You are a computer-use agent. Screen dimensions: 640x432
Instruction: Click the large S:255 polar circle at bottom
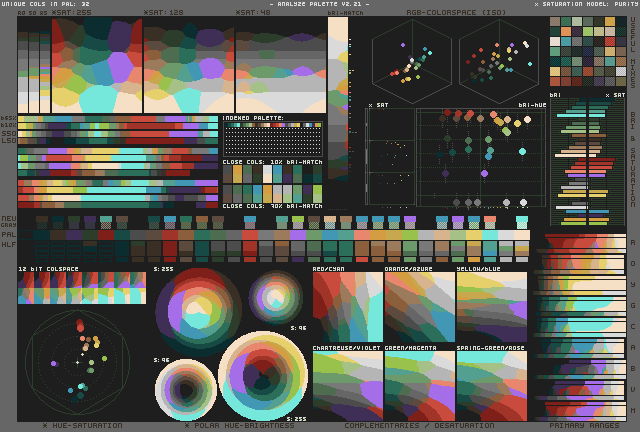tap(263, 376)
